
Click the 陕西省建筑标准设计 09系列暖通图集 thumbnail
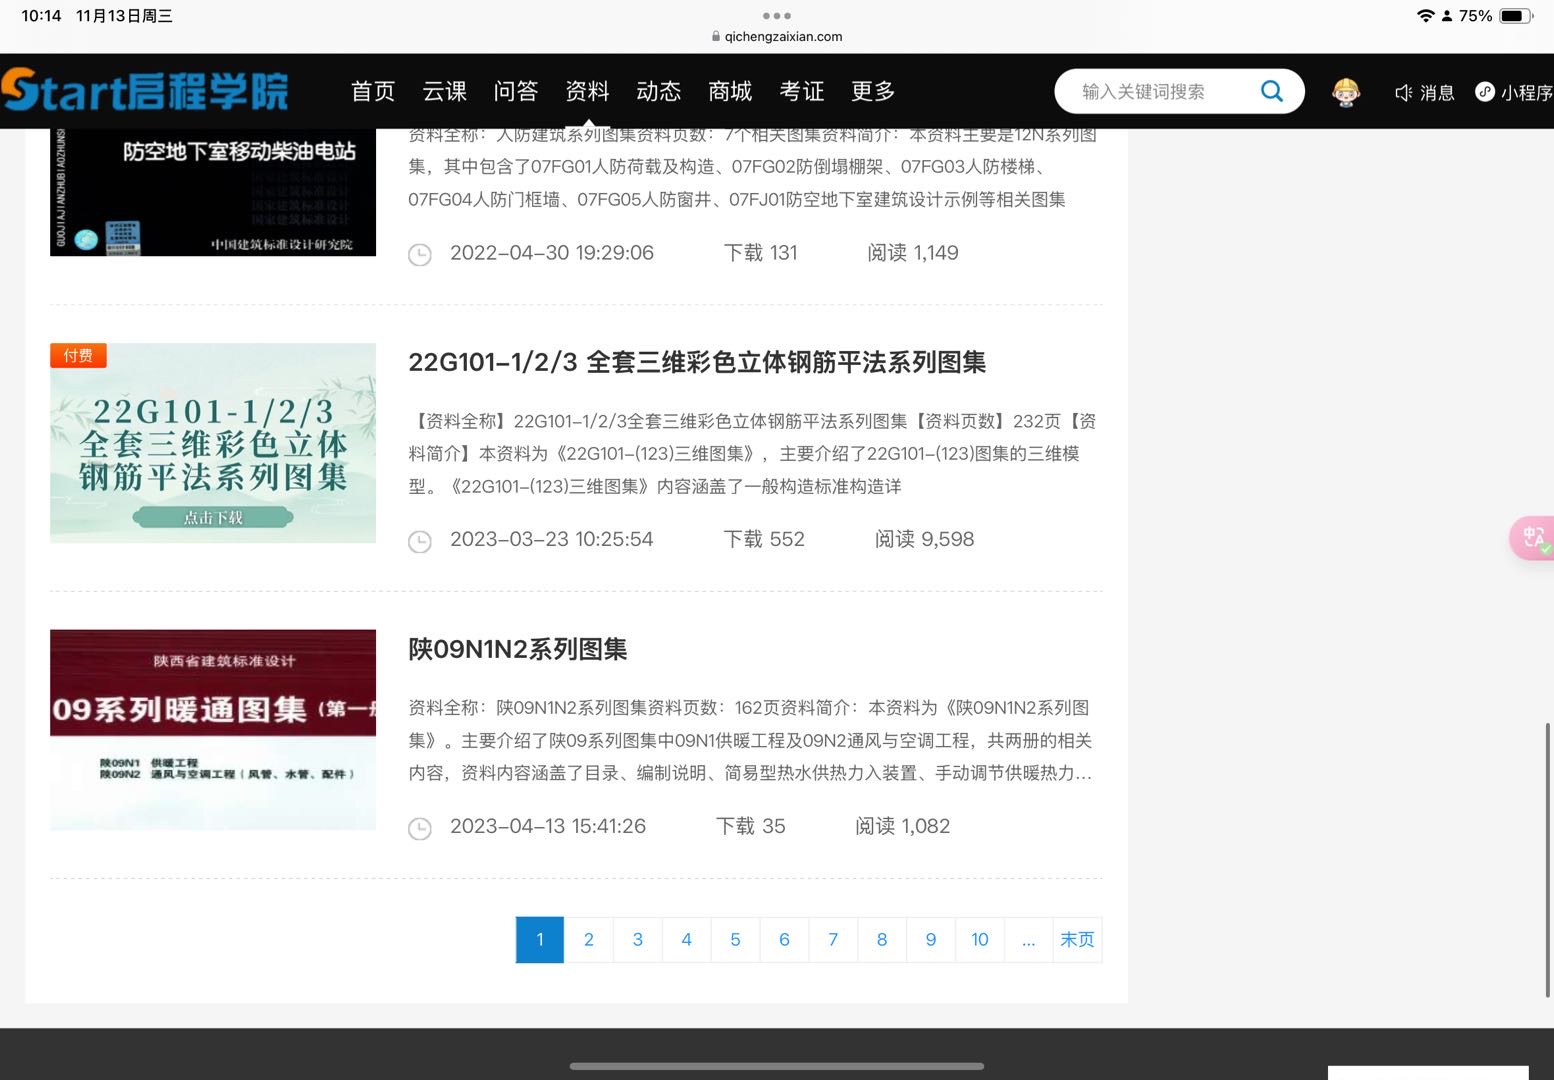(x=213, y=729)
